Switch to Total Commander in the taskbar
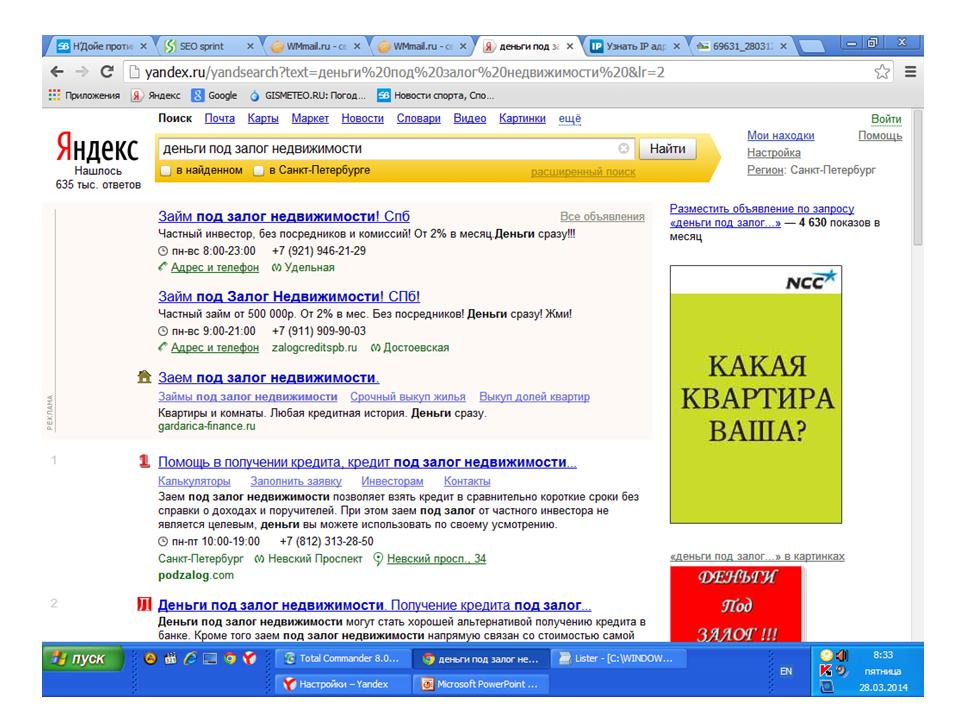The height and width of the screenshot is (720, 960). tap(342, 658)
